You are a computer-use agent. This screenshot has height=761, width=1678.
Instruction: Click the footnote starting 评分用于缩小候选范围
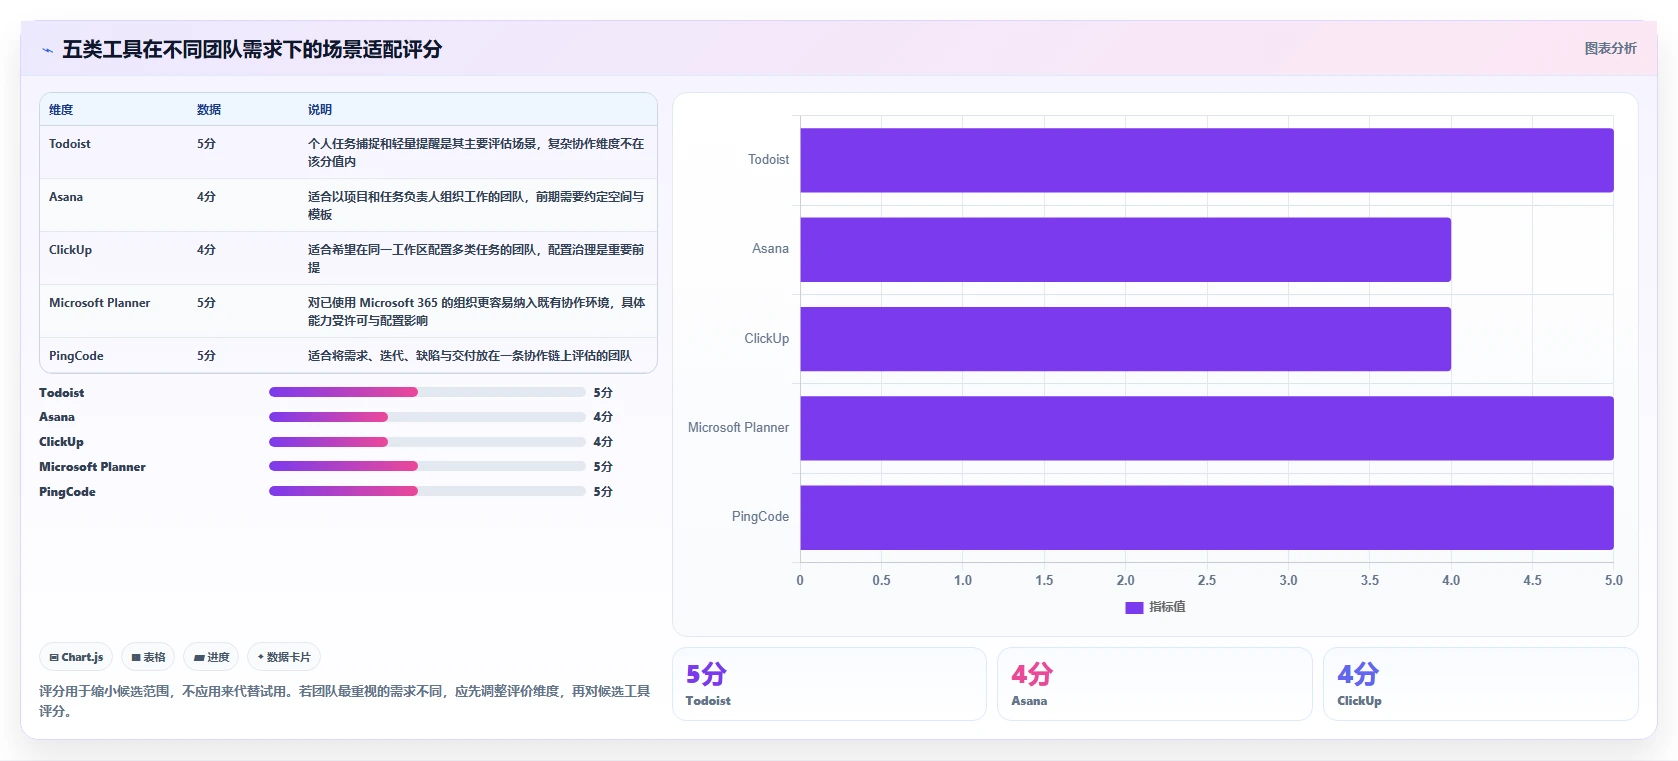coord(345,701)
